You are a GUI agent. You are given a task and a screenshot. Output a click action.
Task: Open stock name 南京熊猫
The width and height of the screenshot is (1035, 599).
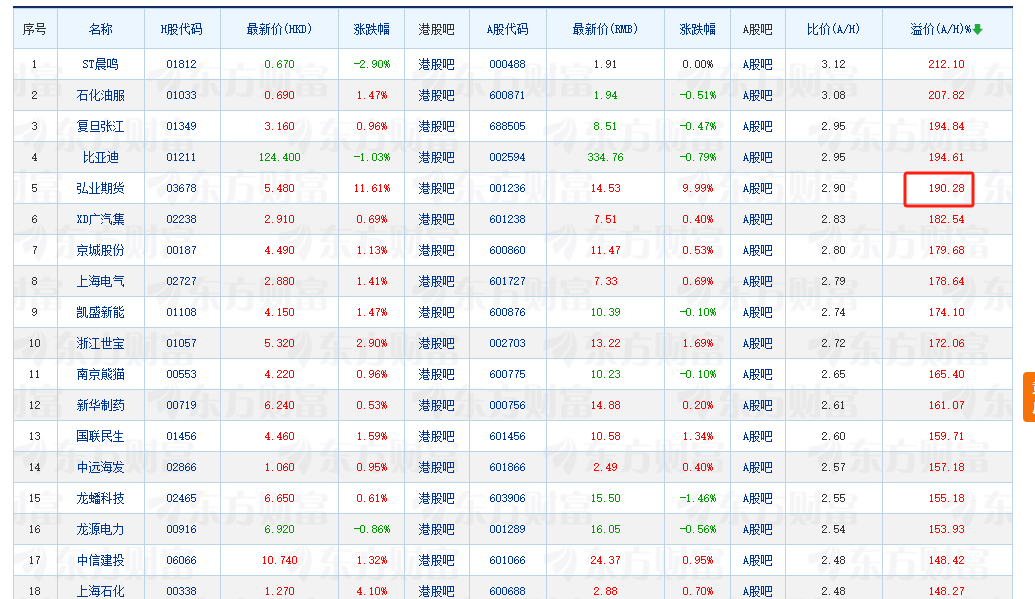[100, 374]
